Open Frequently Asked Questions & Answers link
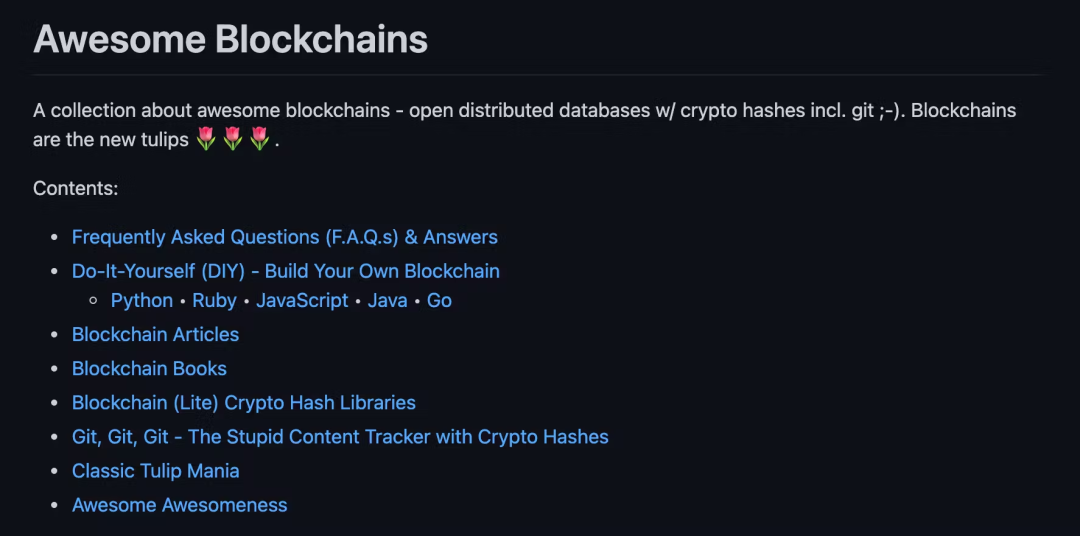 (284, 237)
